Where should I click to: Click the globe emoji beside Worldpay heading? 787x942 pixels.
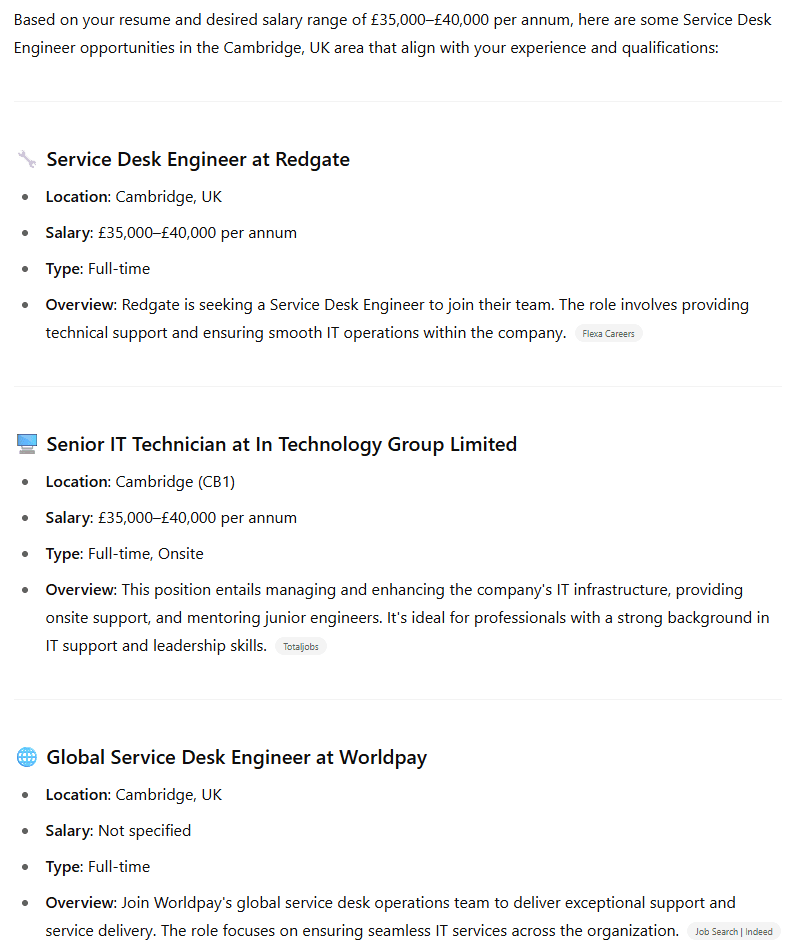(x=26, y=757)
